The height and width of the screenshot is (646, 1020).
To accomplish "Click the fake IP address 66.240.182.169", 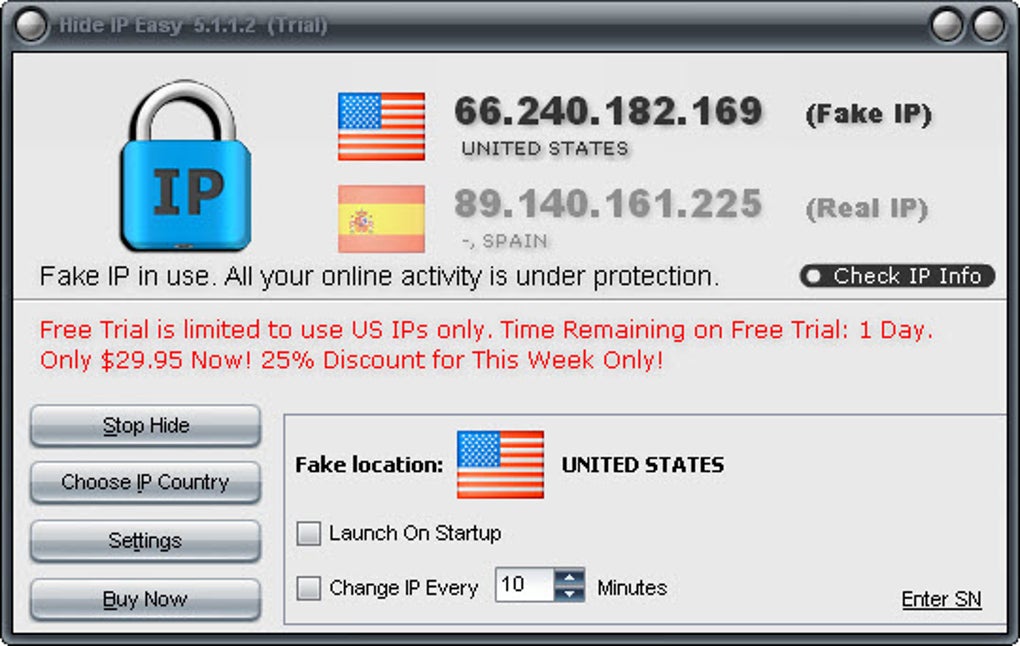I will click(x=608, y=111).
